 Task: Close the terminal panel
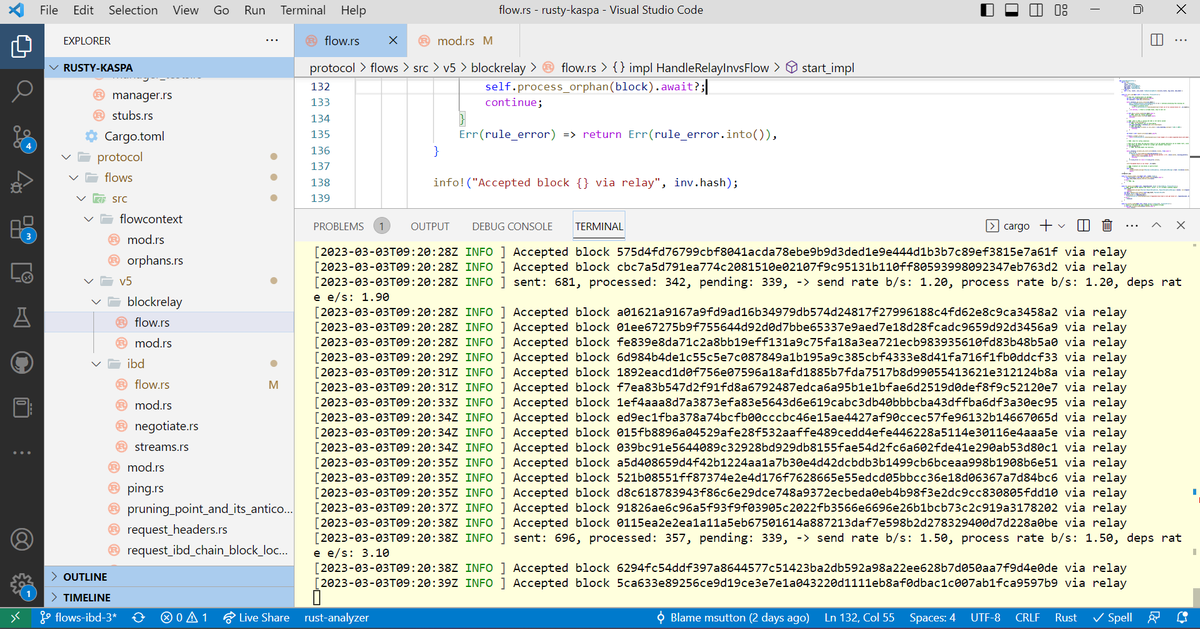click(1180, 225)
